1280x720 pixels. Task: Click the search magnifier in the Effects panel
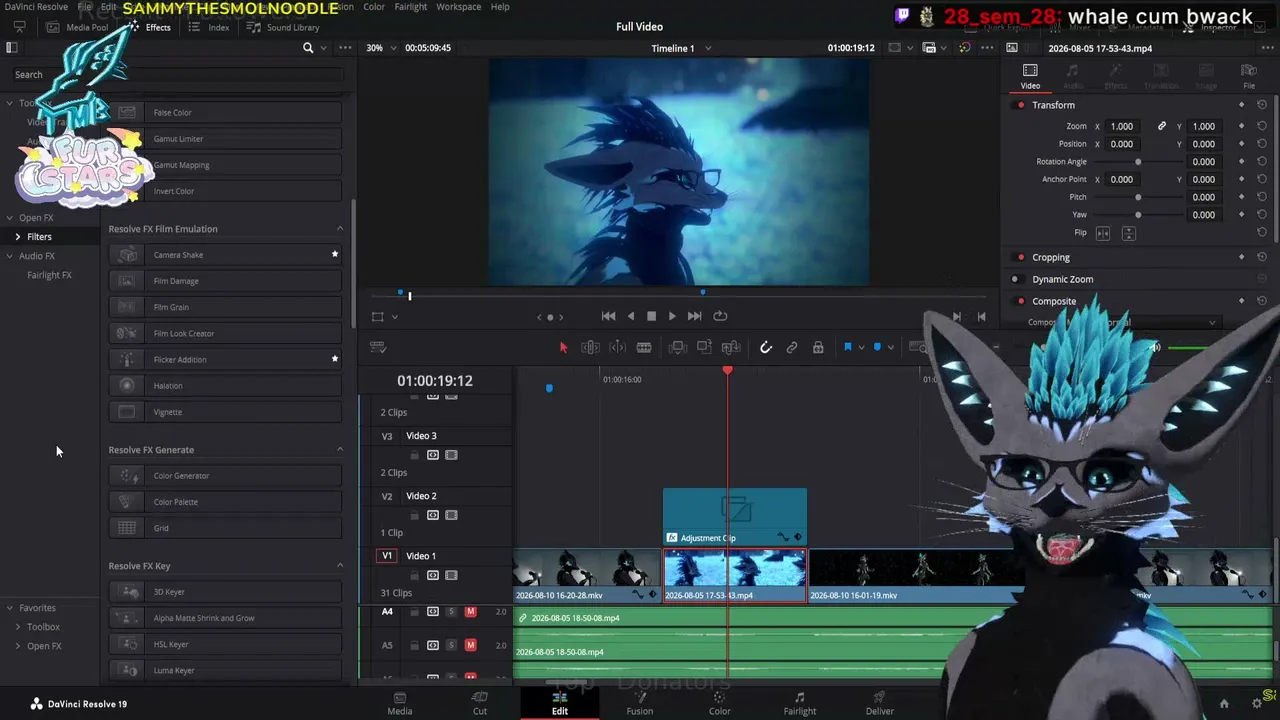pos(308,48)
